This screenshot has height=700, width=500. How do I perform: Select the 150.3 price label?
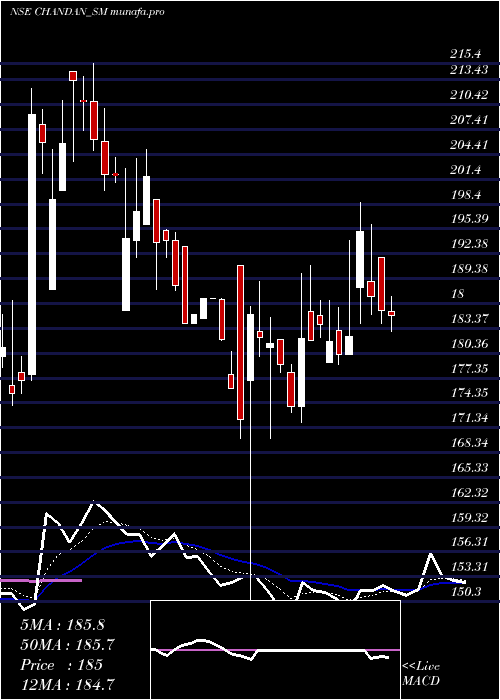tap(466, 592)
